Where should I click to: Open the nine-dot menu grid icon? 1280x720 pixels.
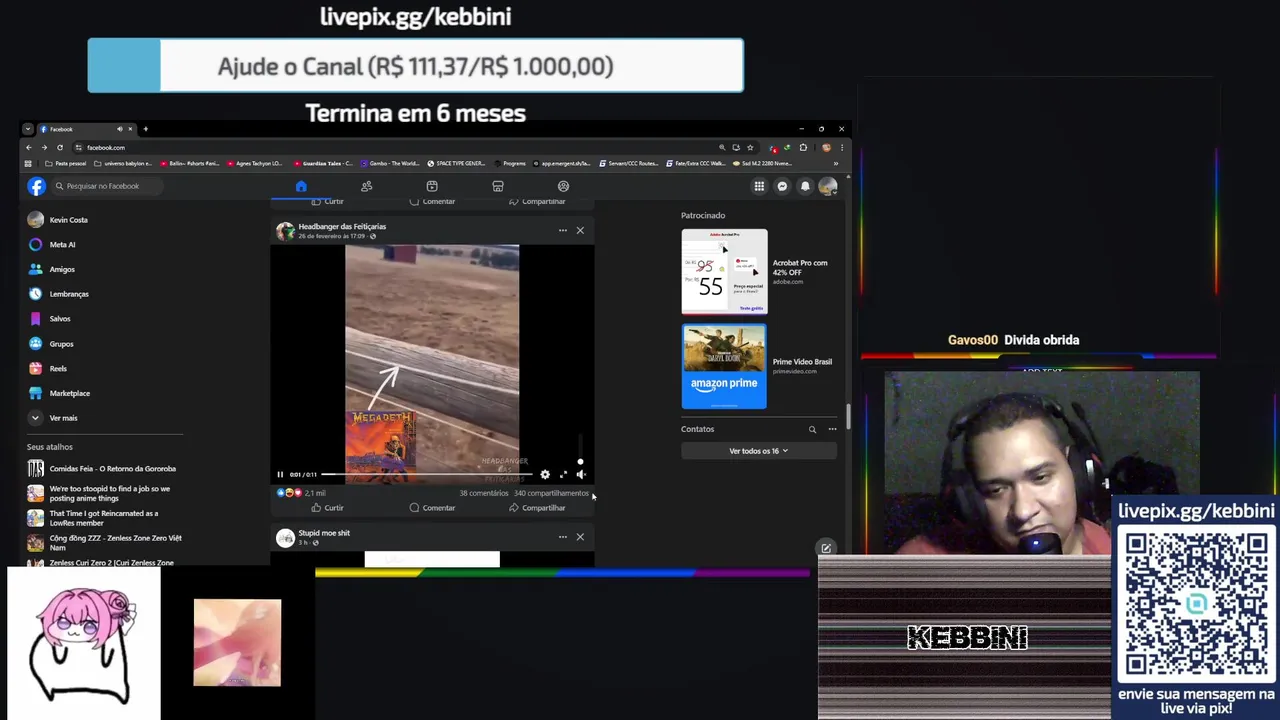tap(759, 186)
